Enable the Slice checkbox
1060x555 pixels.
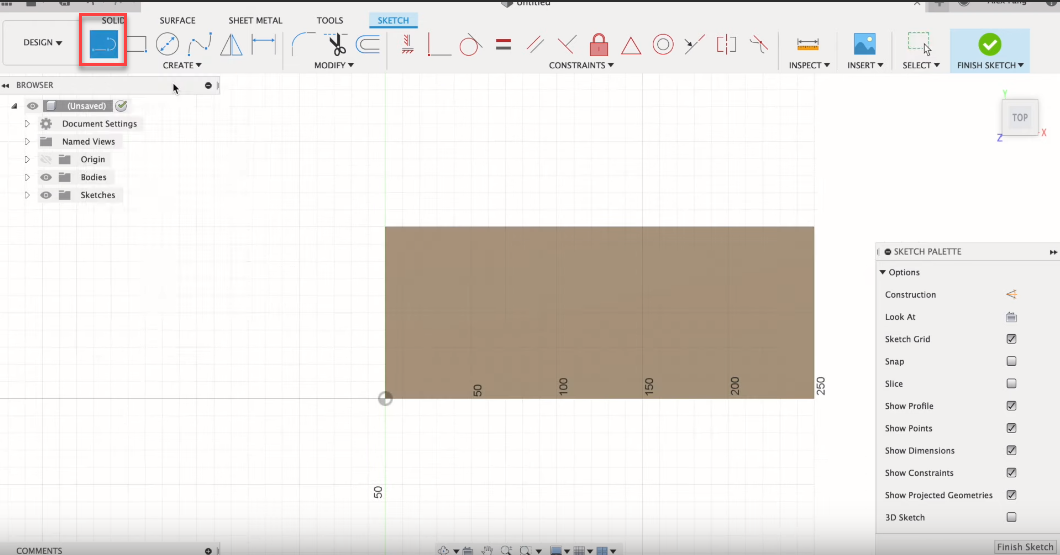pyautogui.click(x=1011, y=384)
